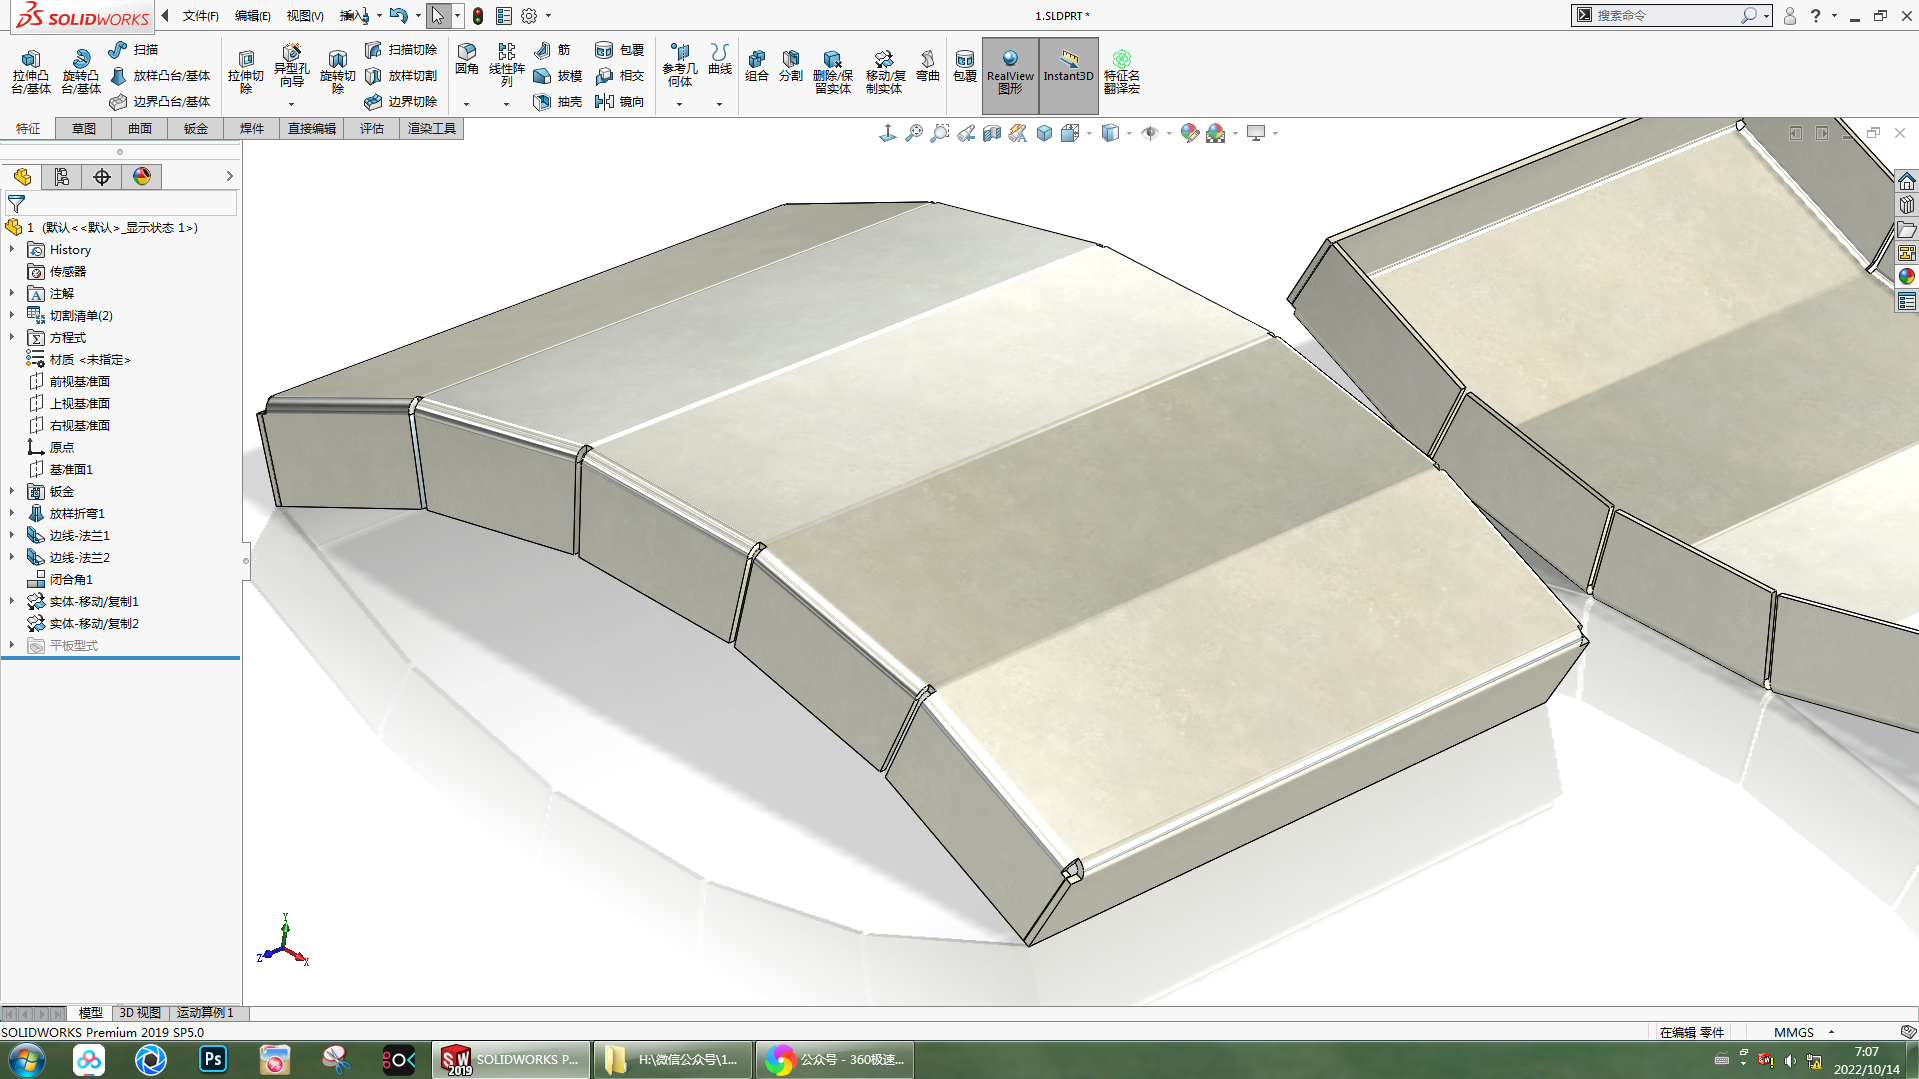Select the Move/Copy Bodies (移动/复制实体) tool
Image resolution: width=1919 pixels, height=1079 pixels.
coord(885,72)
